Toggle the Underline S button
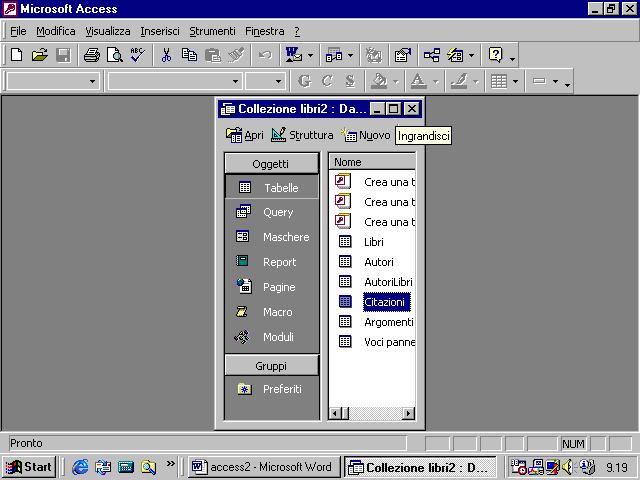Image resolution: width=640 pixels, height=480 pixels. pyautogui.click(x=350, y=81)
